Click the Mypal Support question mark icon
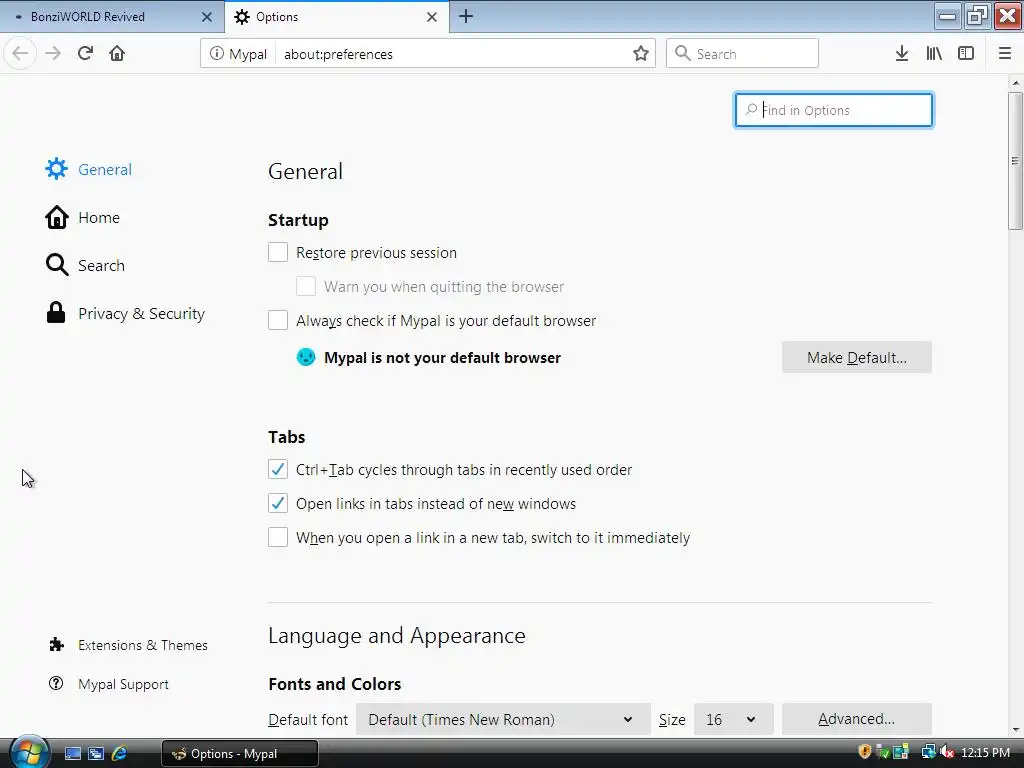The image size is (1024, 768). 56,683
